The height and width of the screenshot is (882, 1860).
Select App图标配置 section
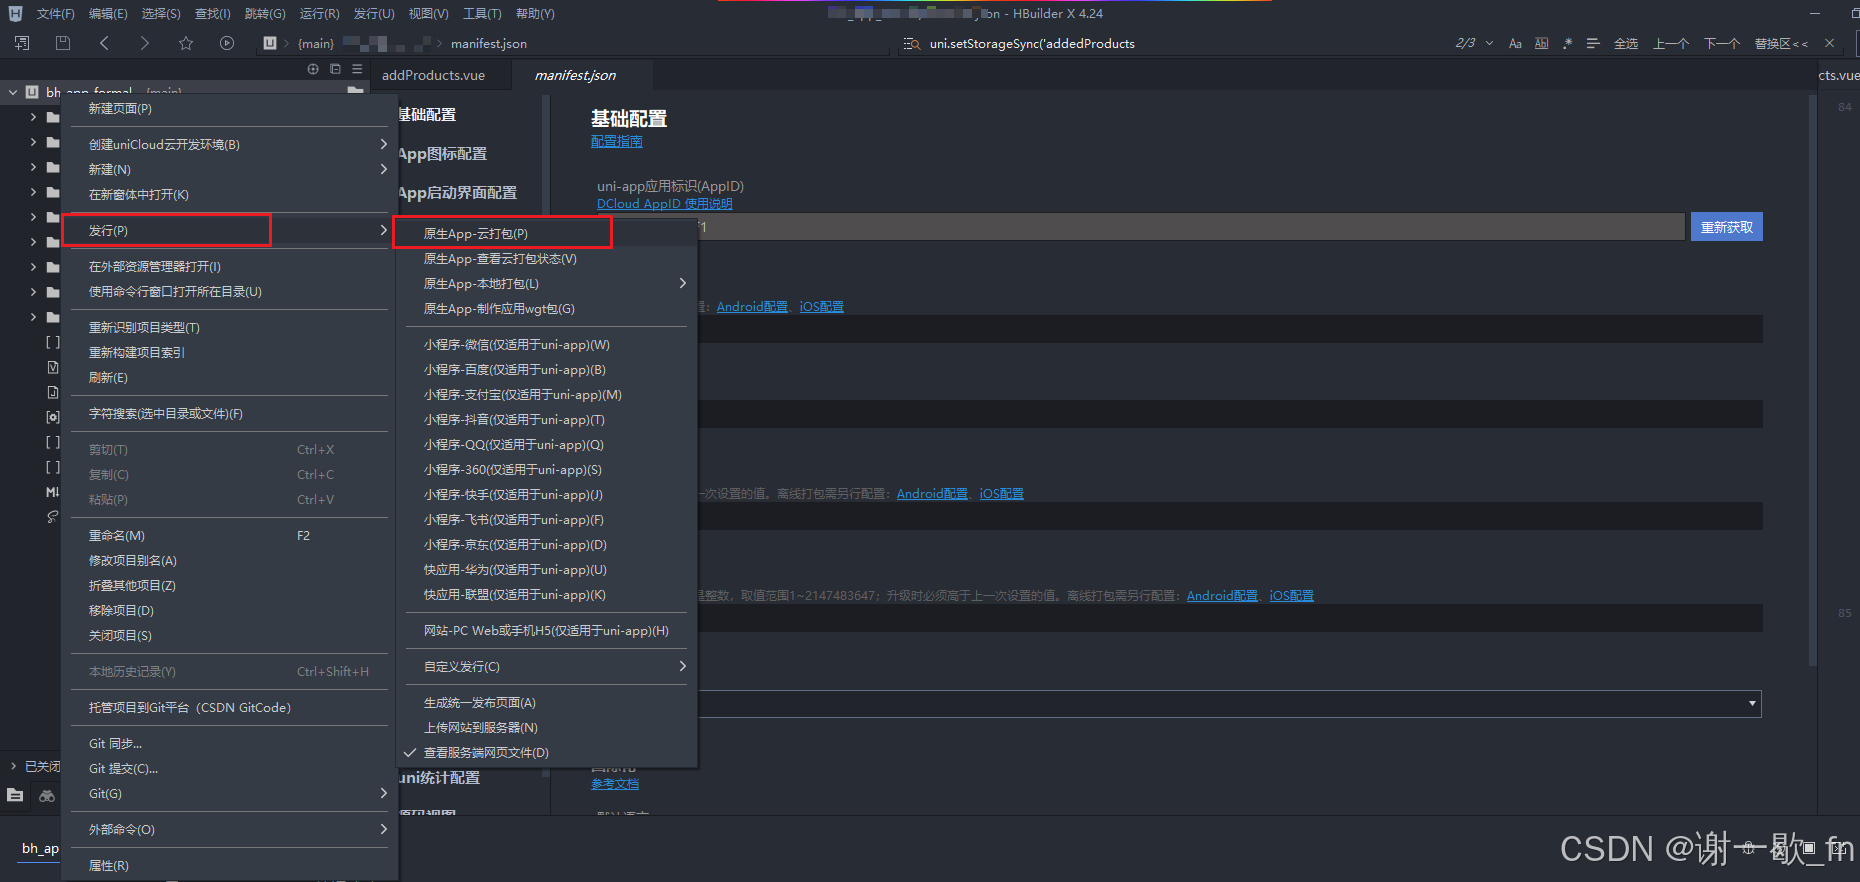(x=442, y=154)
